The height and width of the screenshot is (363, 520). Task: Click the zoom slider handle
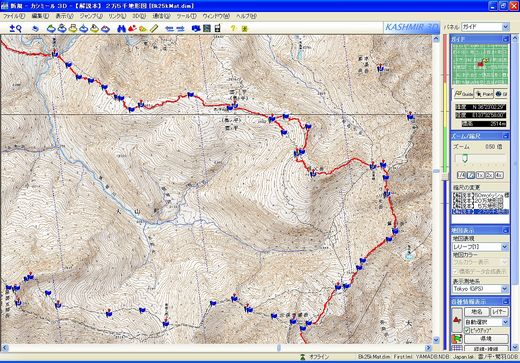pos(465,158)
